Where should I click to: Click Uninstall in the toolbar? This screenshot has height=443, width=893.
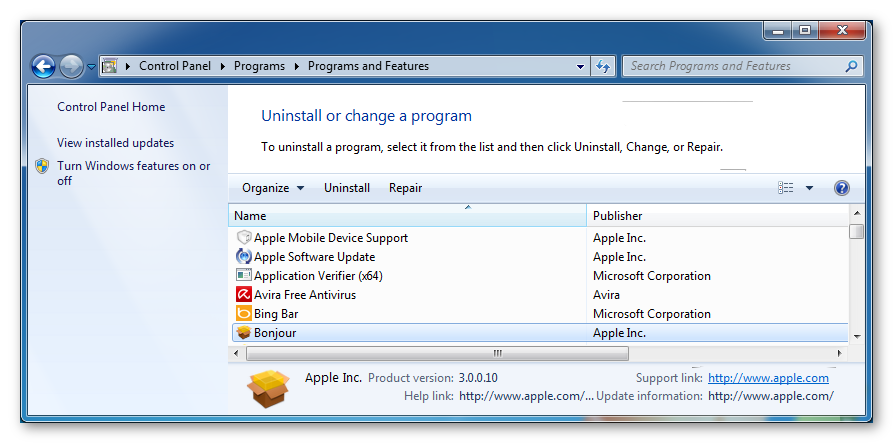tap(347, 188)
